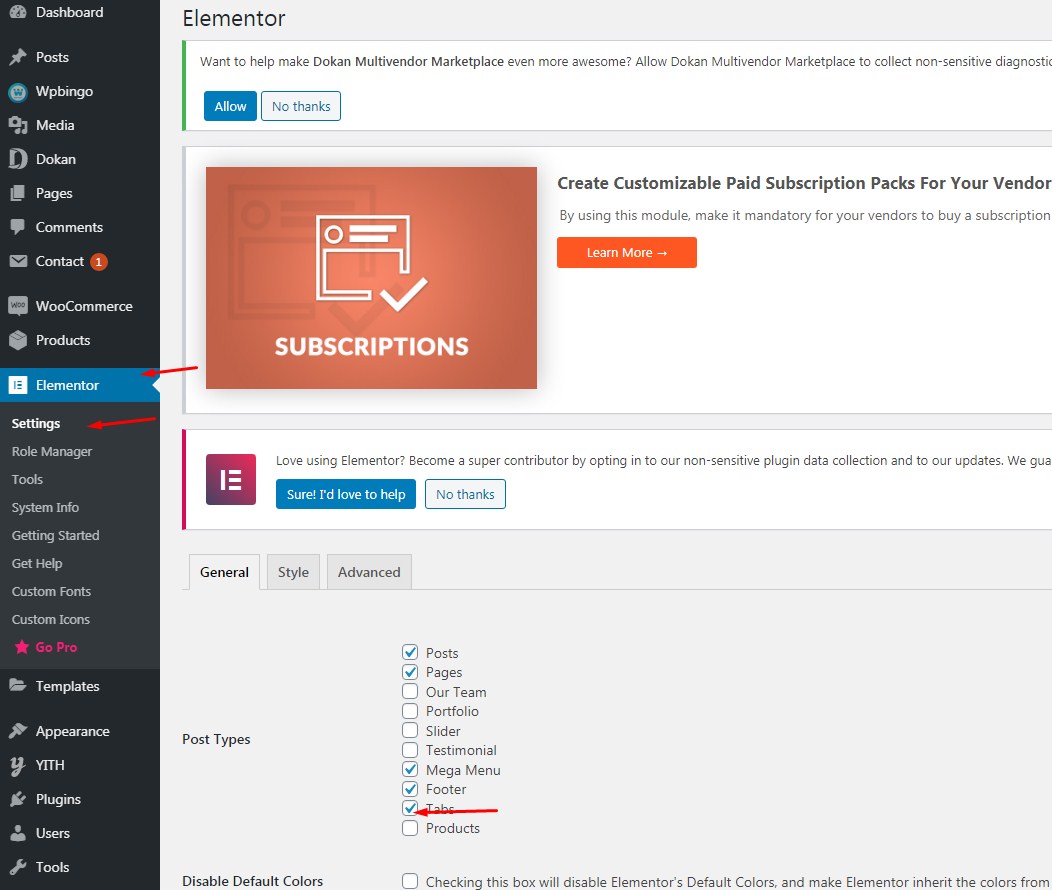Click the Wpbingo sidebar icon

click(x=18, y=92)
